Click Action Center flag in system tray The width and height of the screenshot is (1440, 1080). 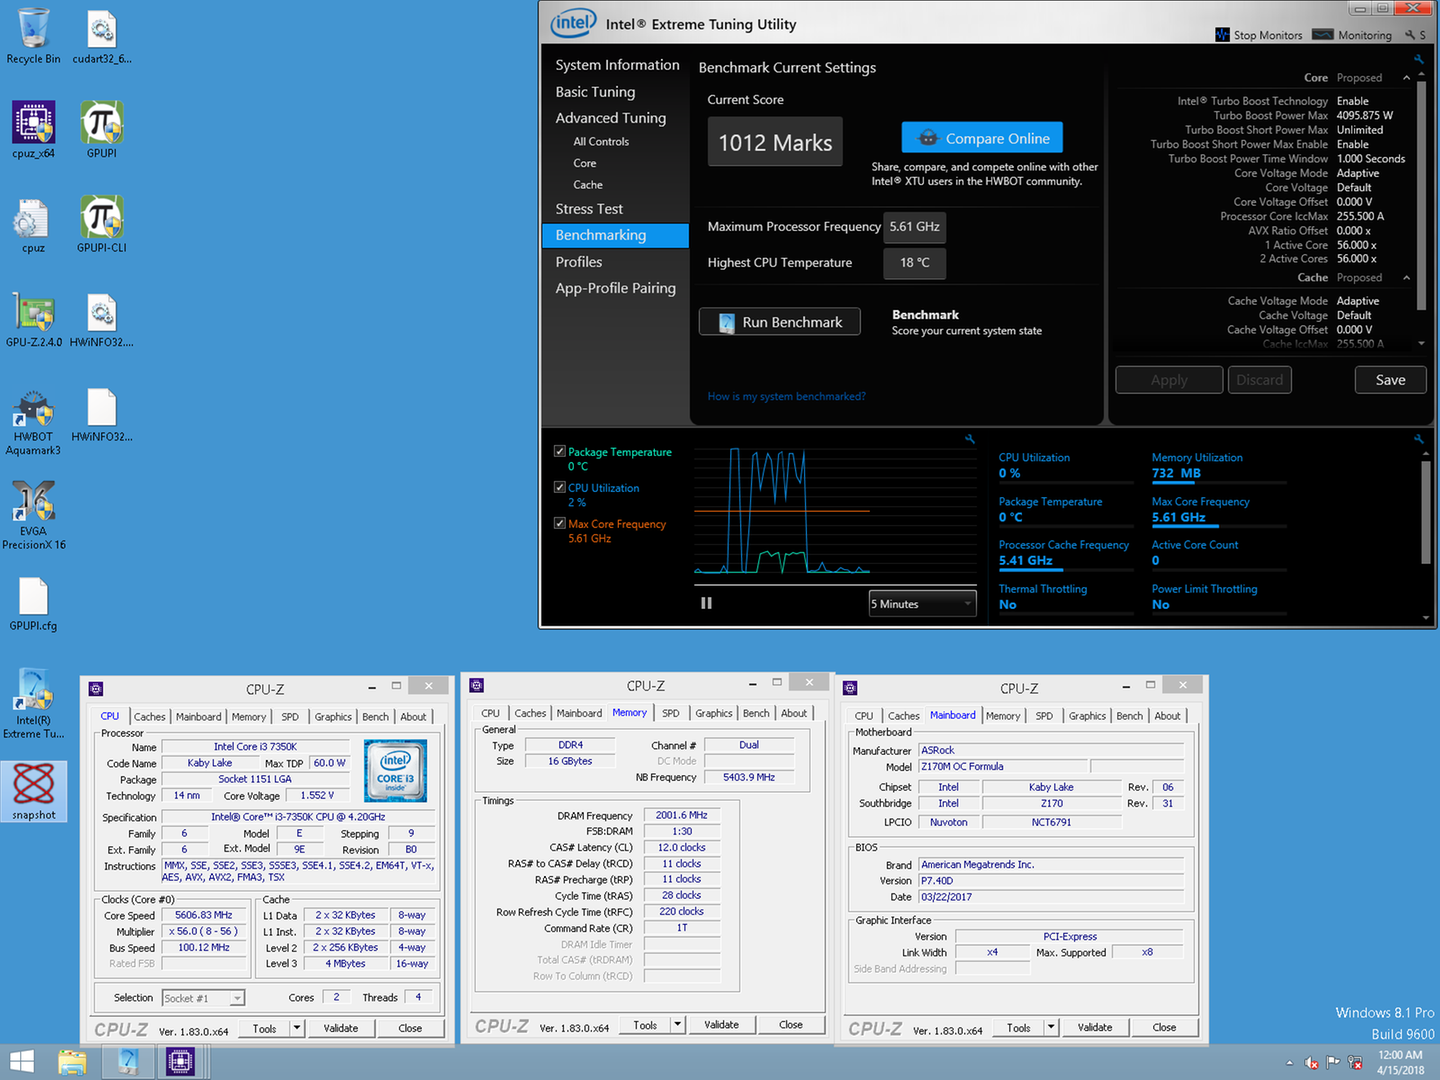1332,1062
